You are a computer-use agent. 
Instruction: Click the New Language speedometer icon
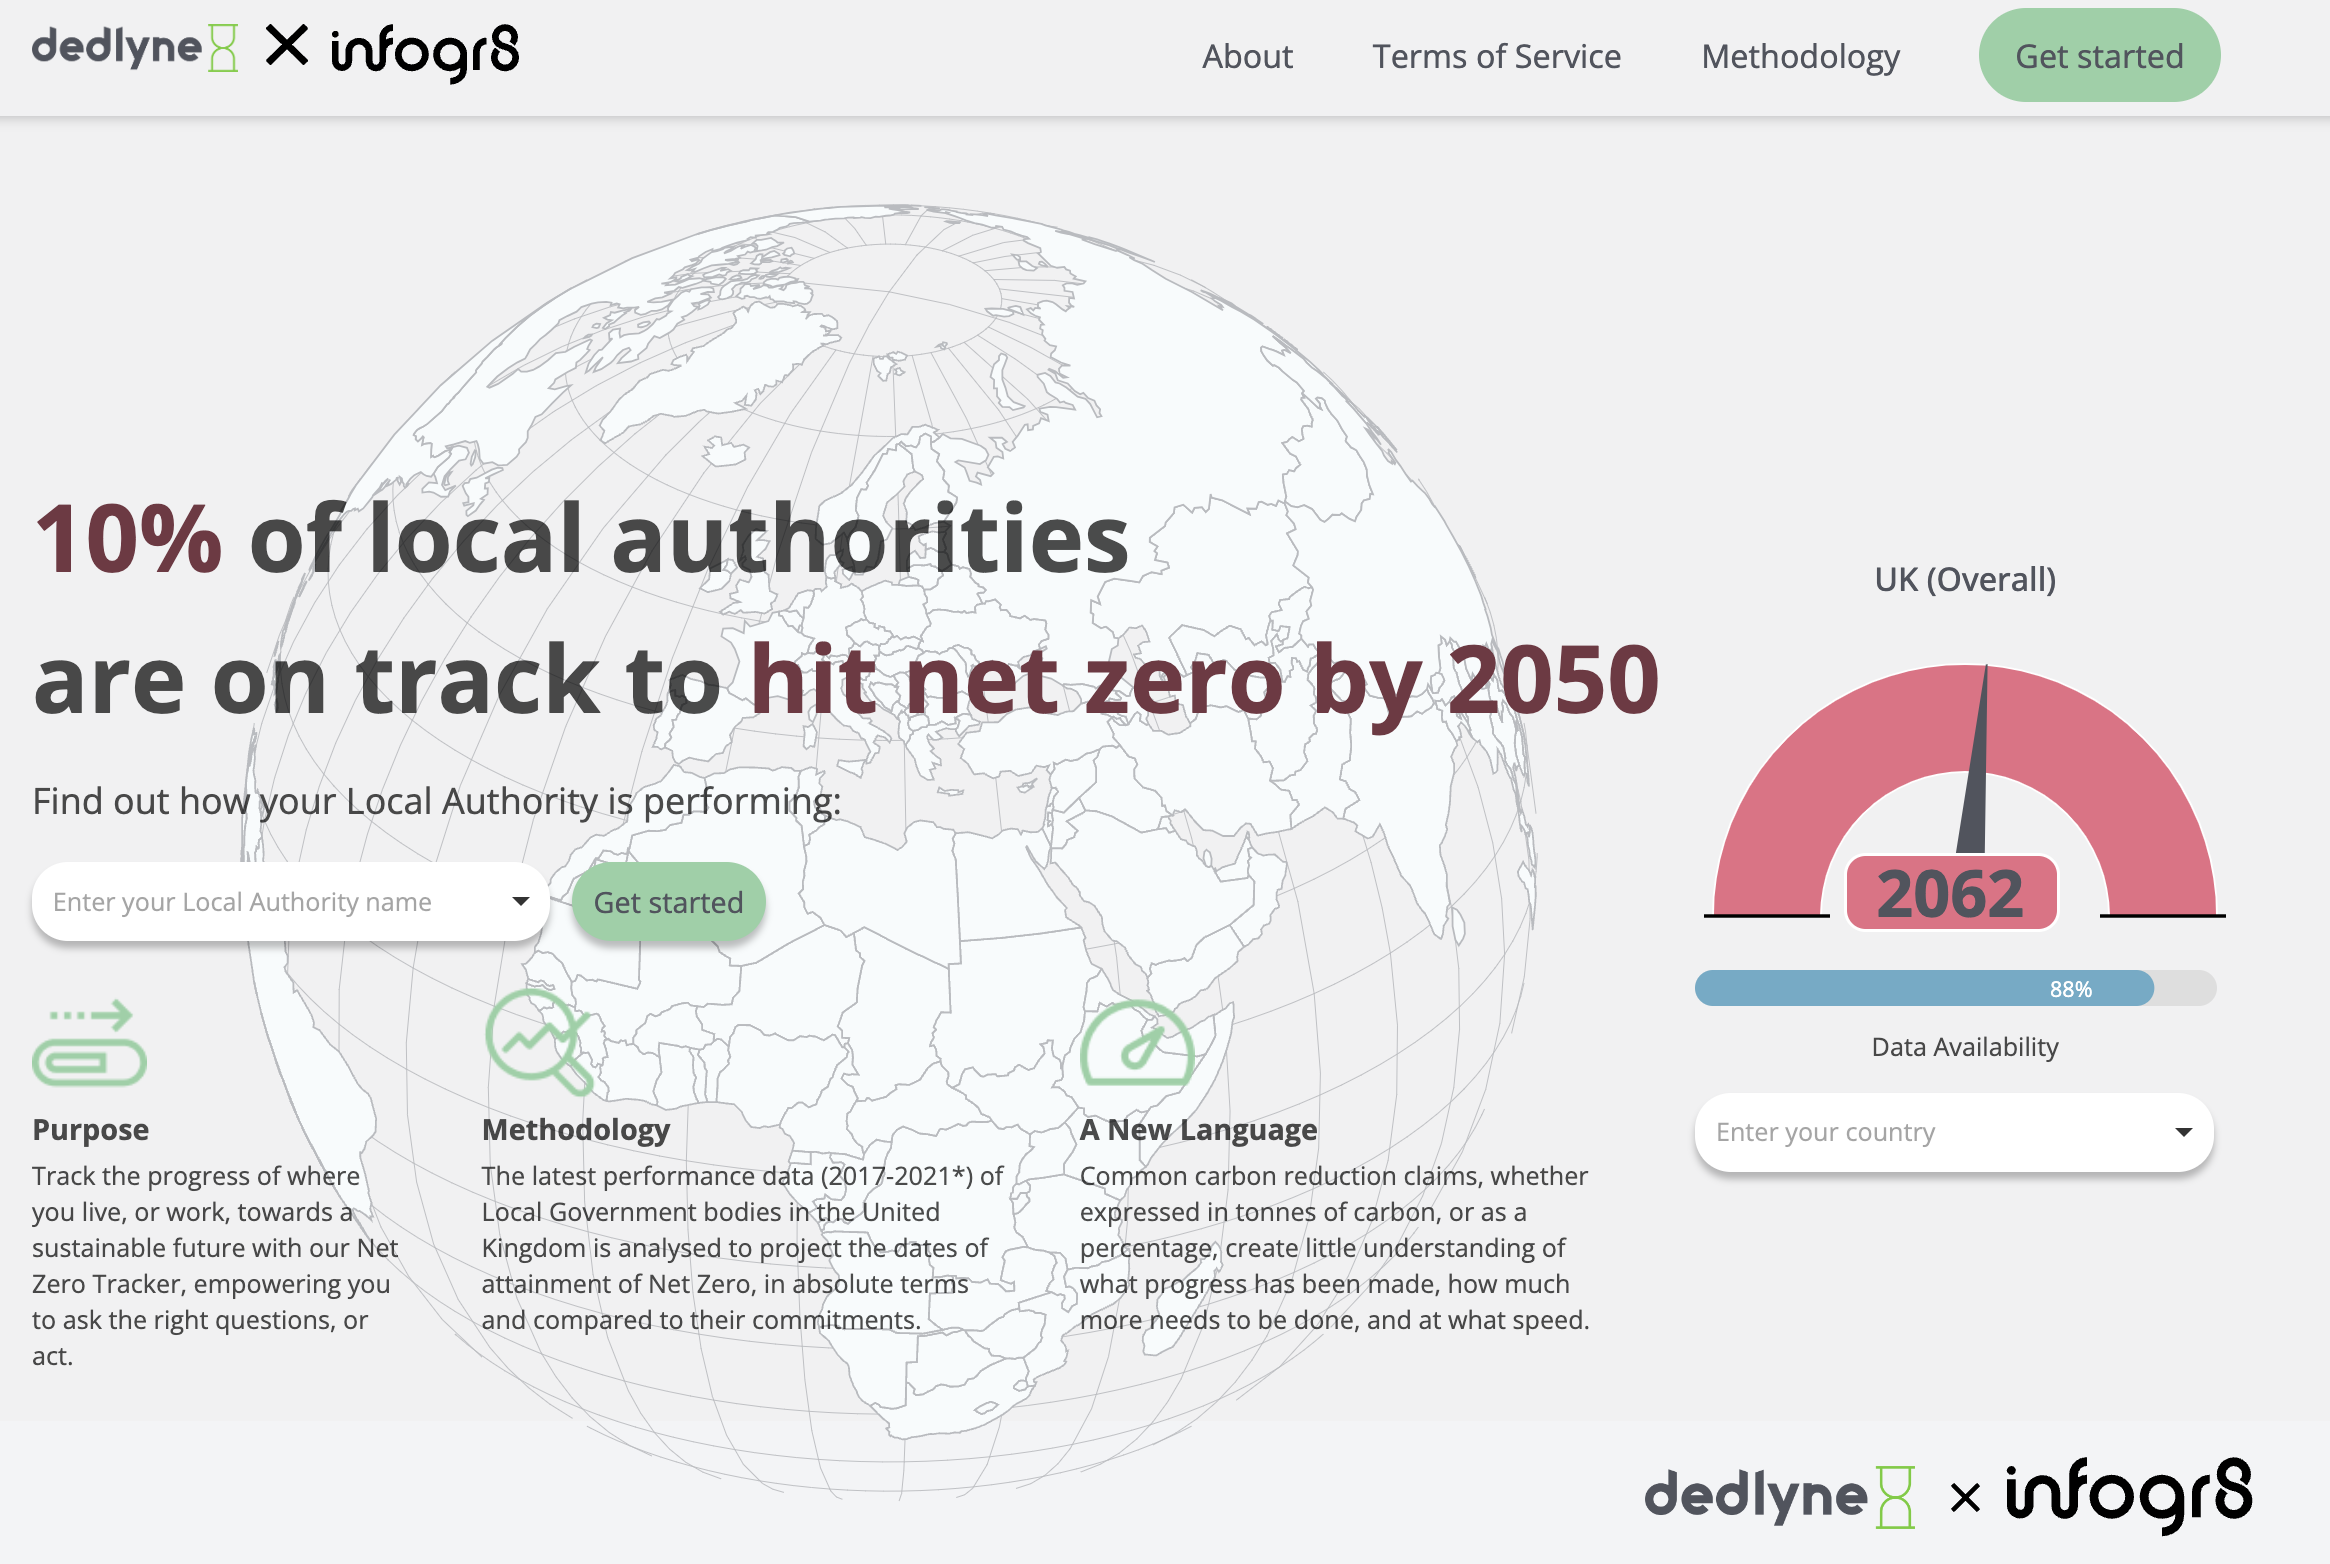(x=1137, y=1044)
